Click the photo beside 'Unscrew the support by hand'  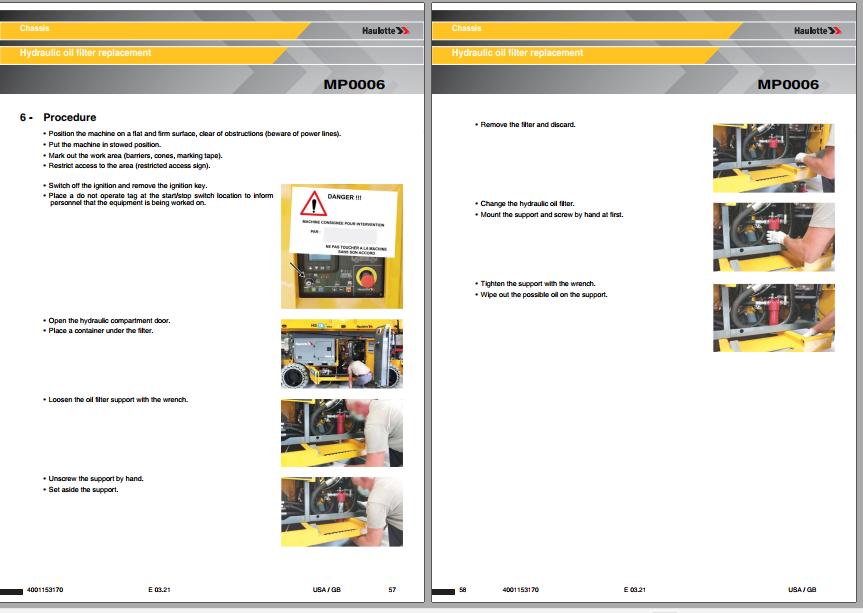[342, 511]
